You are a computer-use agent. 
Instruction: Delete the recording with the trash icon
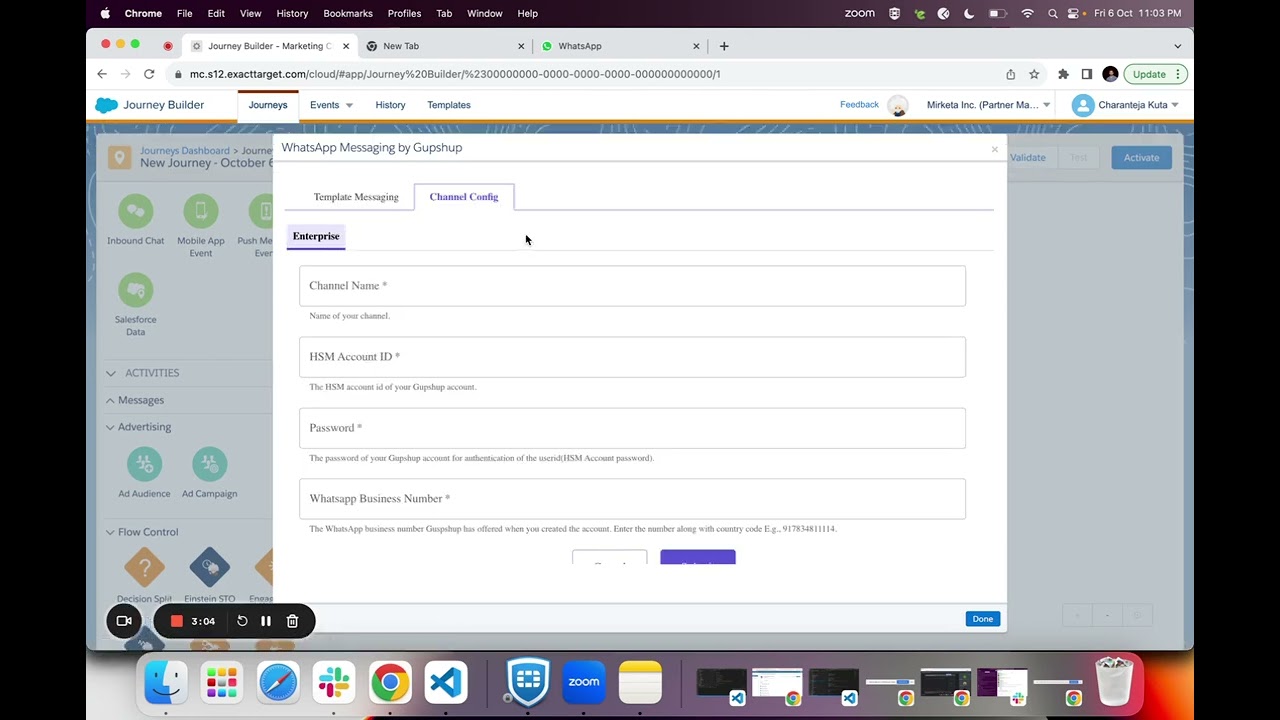pos(292,621)
